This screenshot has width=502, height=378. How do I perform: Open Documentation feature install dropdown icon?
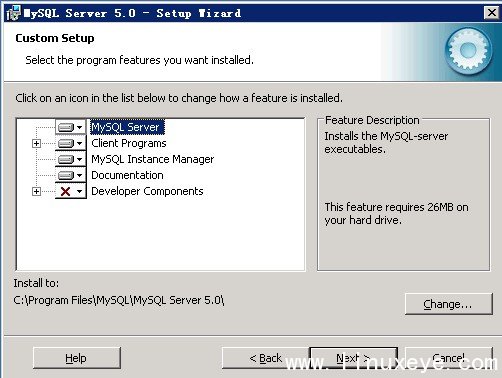coord(71,175)
